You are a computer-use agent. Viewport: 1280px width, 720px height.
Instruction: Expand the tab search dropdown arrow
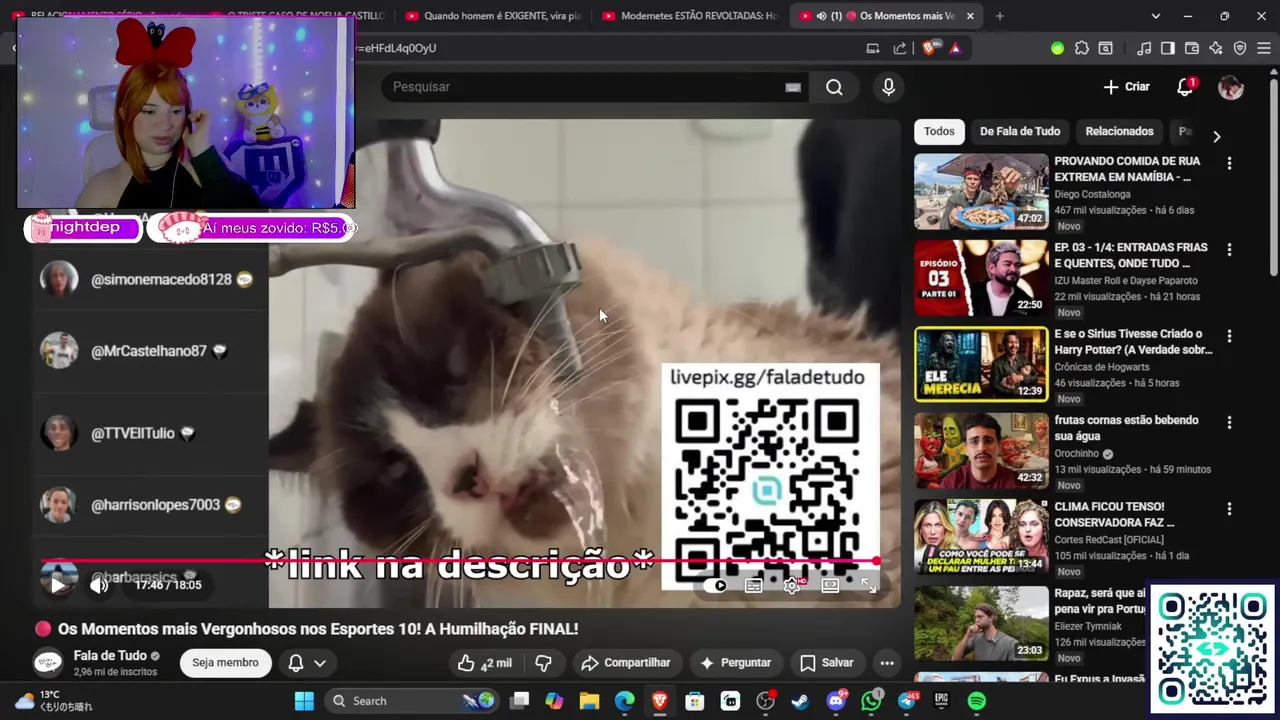pyautogui.click(x=1155, y=16)
